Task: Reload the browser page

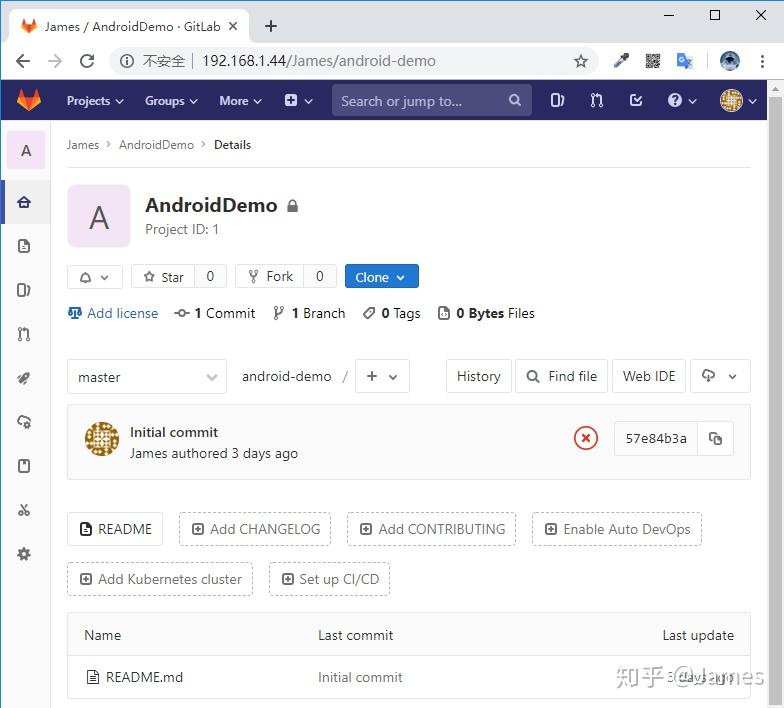Action: click(x=87, y=61)
